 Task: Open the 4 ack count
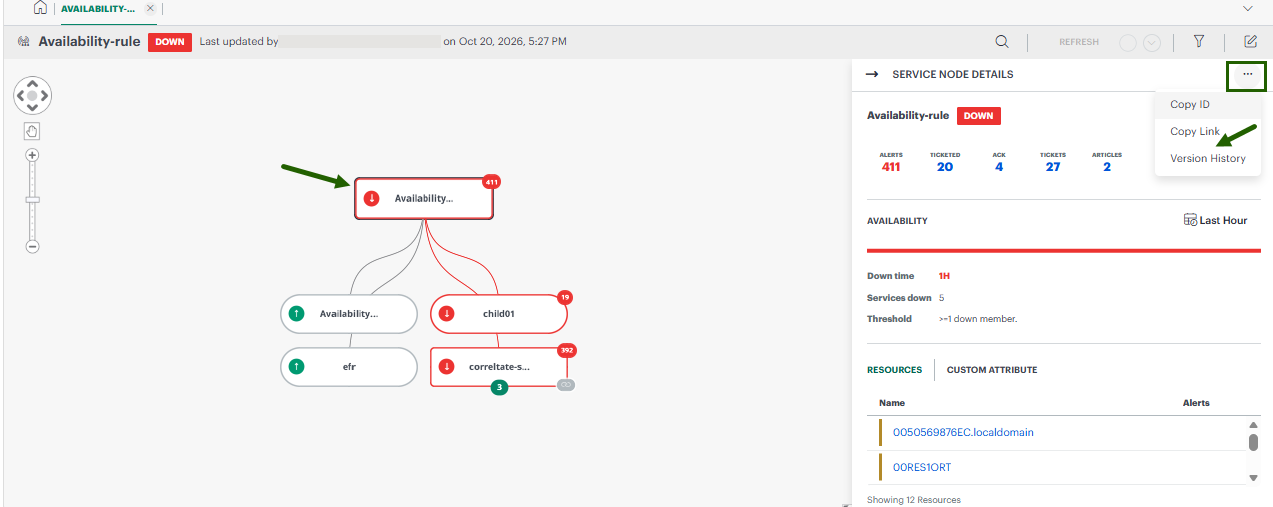click(x=999, y=167)
